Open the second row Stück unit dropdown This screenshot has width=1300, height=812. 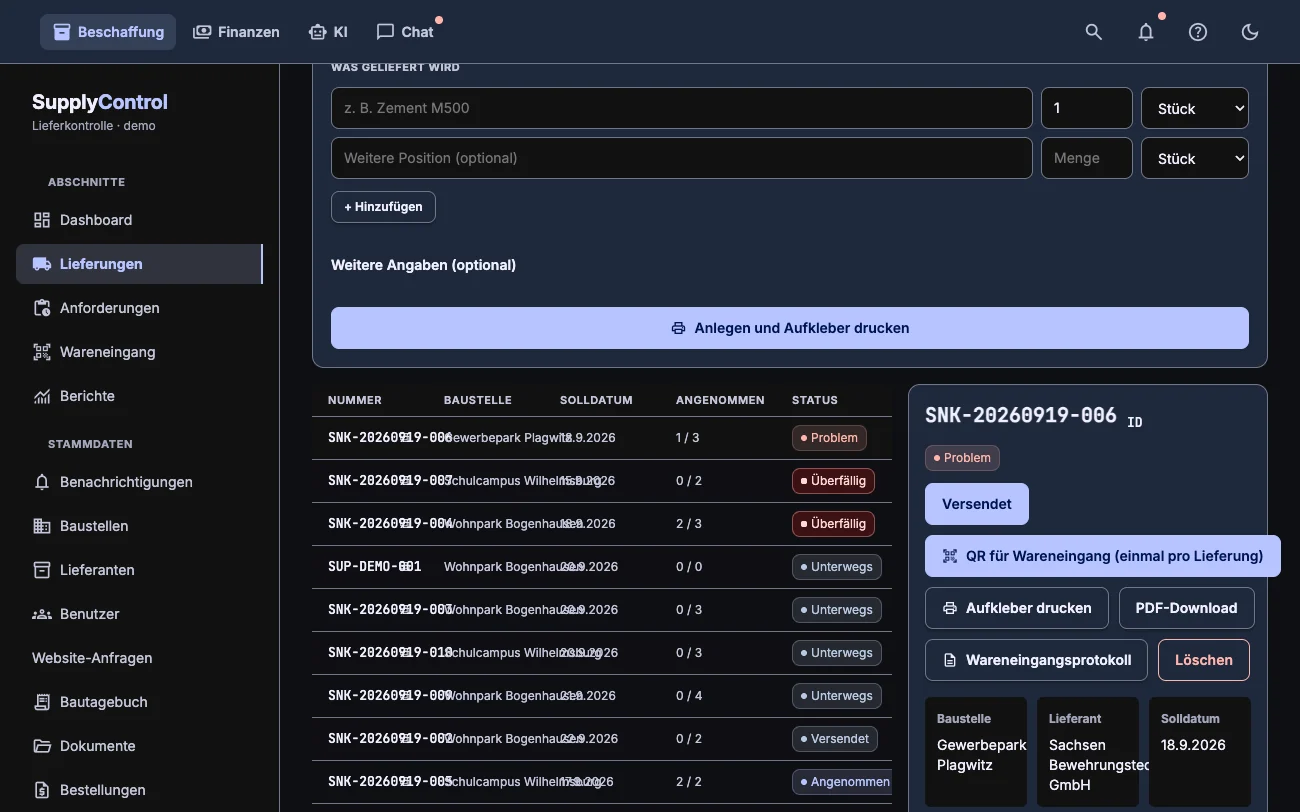[1195, 158]
